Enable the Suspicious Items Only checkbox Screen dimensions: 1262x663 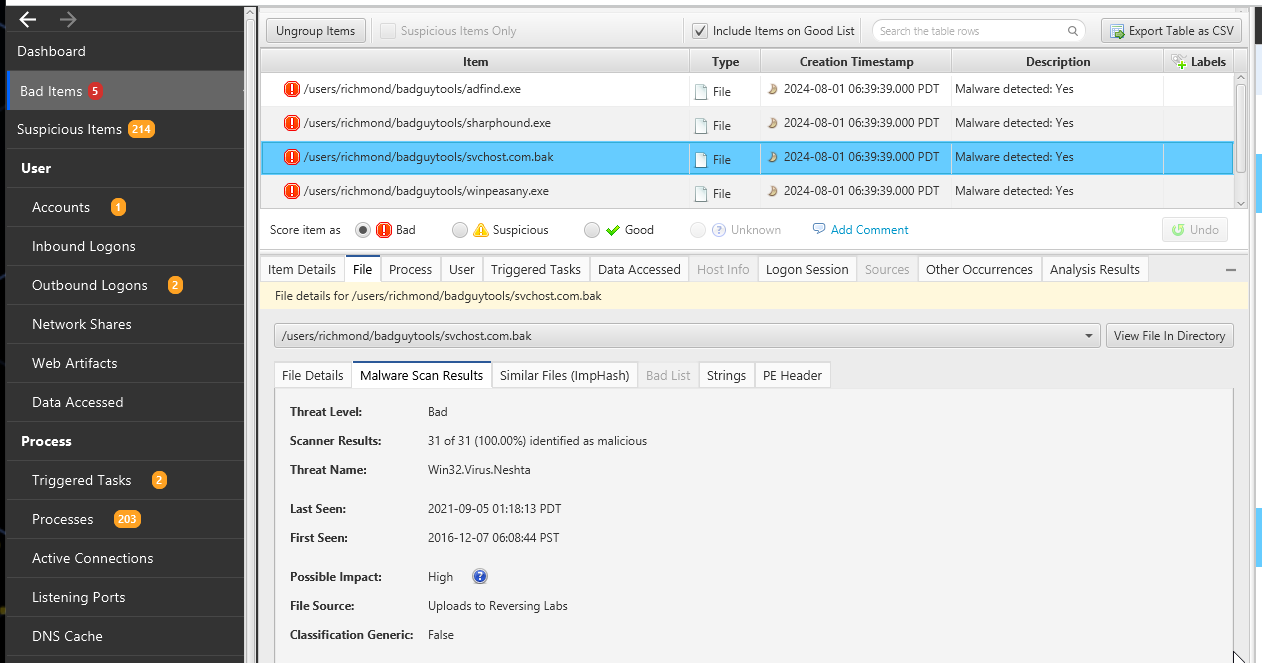(x=386, y=30)
